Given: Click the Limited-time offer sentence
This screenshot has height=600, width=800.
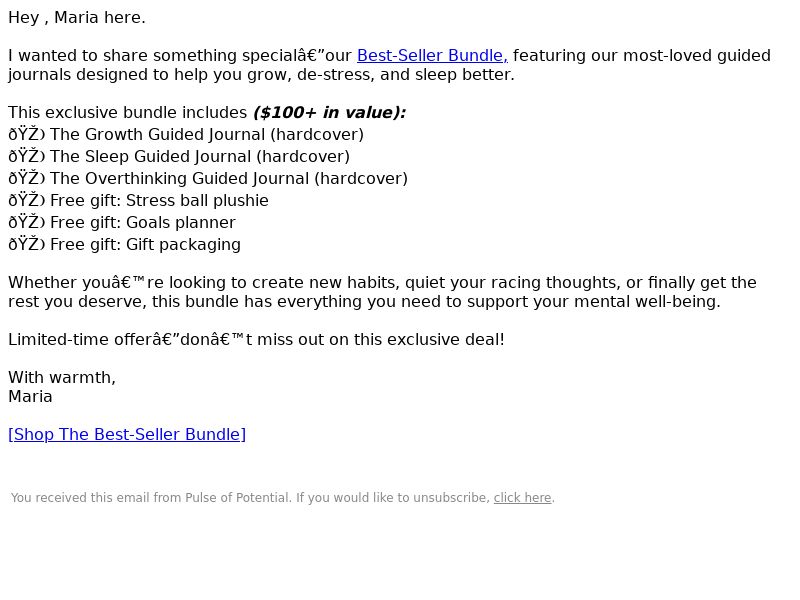Looking at the screenshot, I should pos(256,339).
